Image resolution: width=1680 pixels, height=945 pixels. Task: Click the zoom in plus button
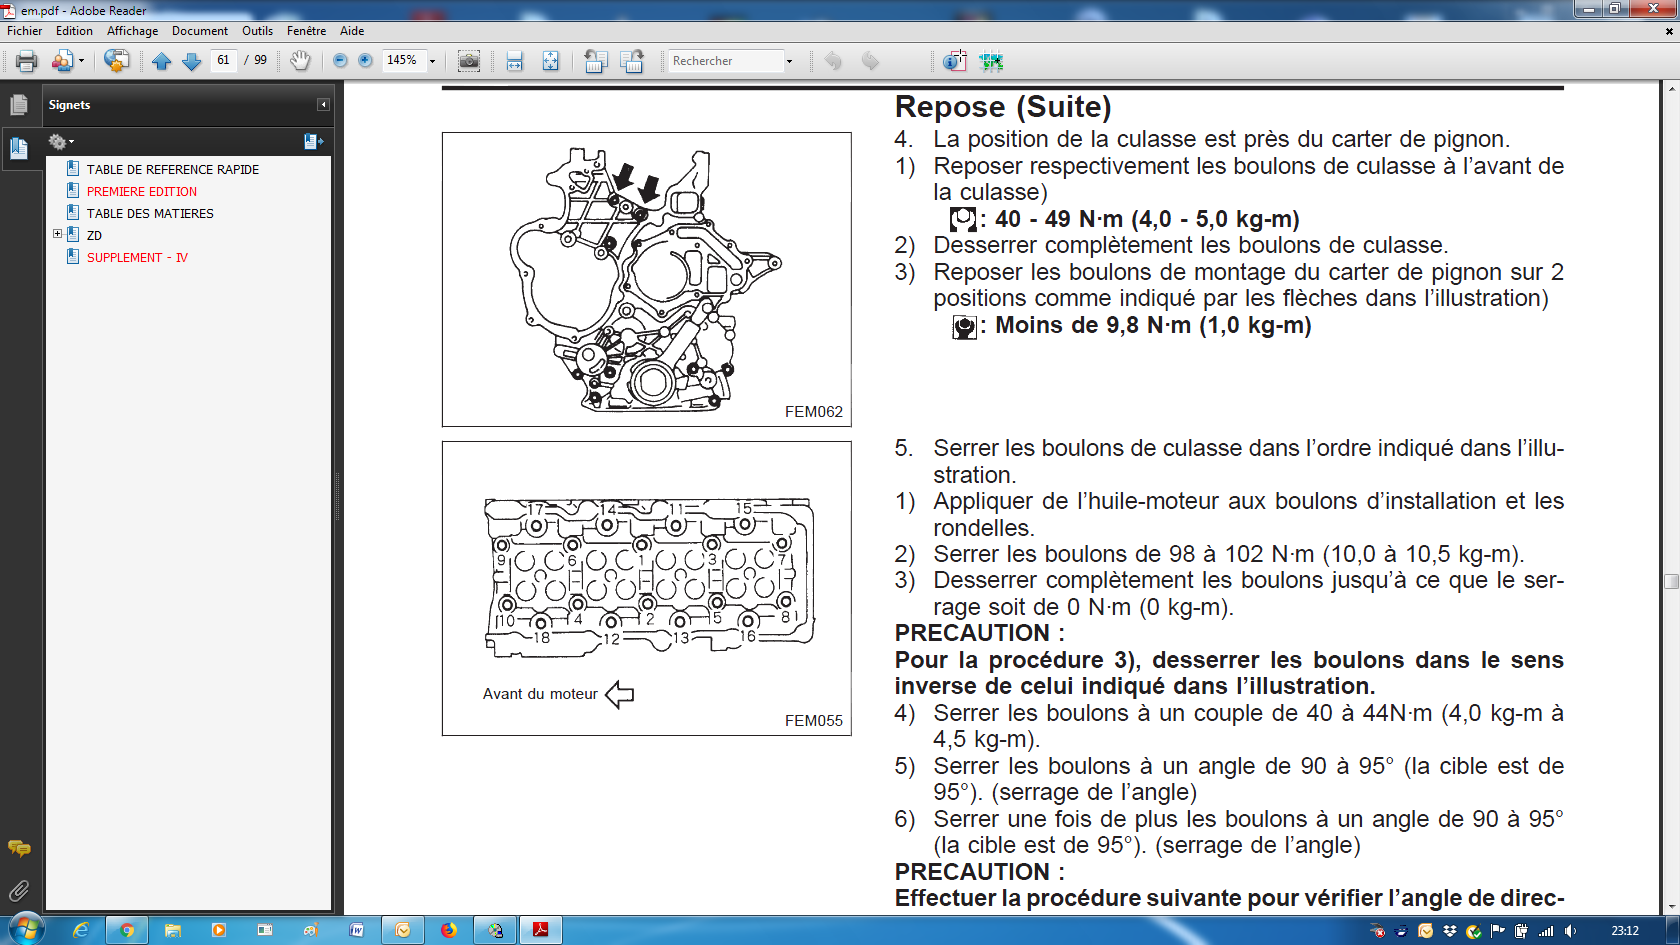[x=366, y=61]
